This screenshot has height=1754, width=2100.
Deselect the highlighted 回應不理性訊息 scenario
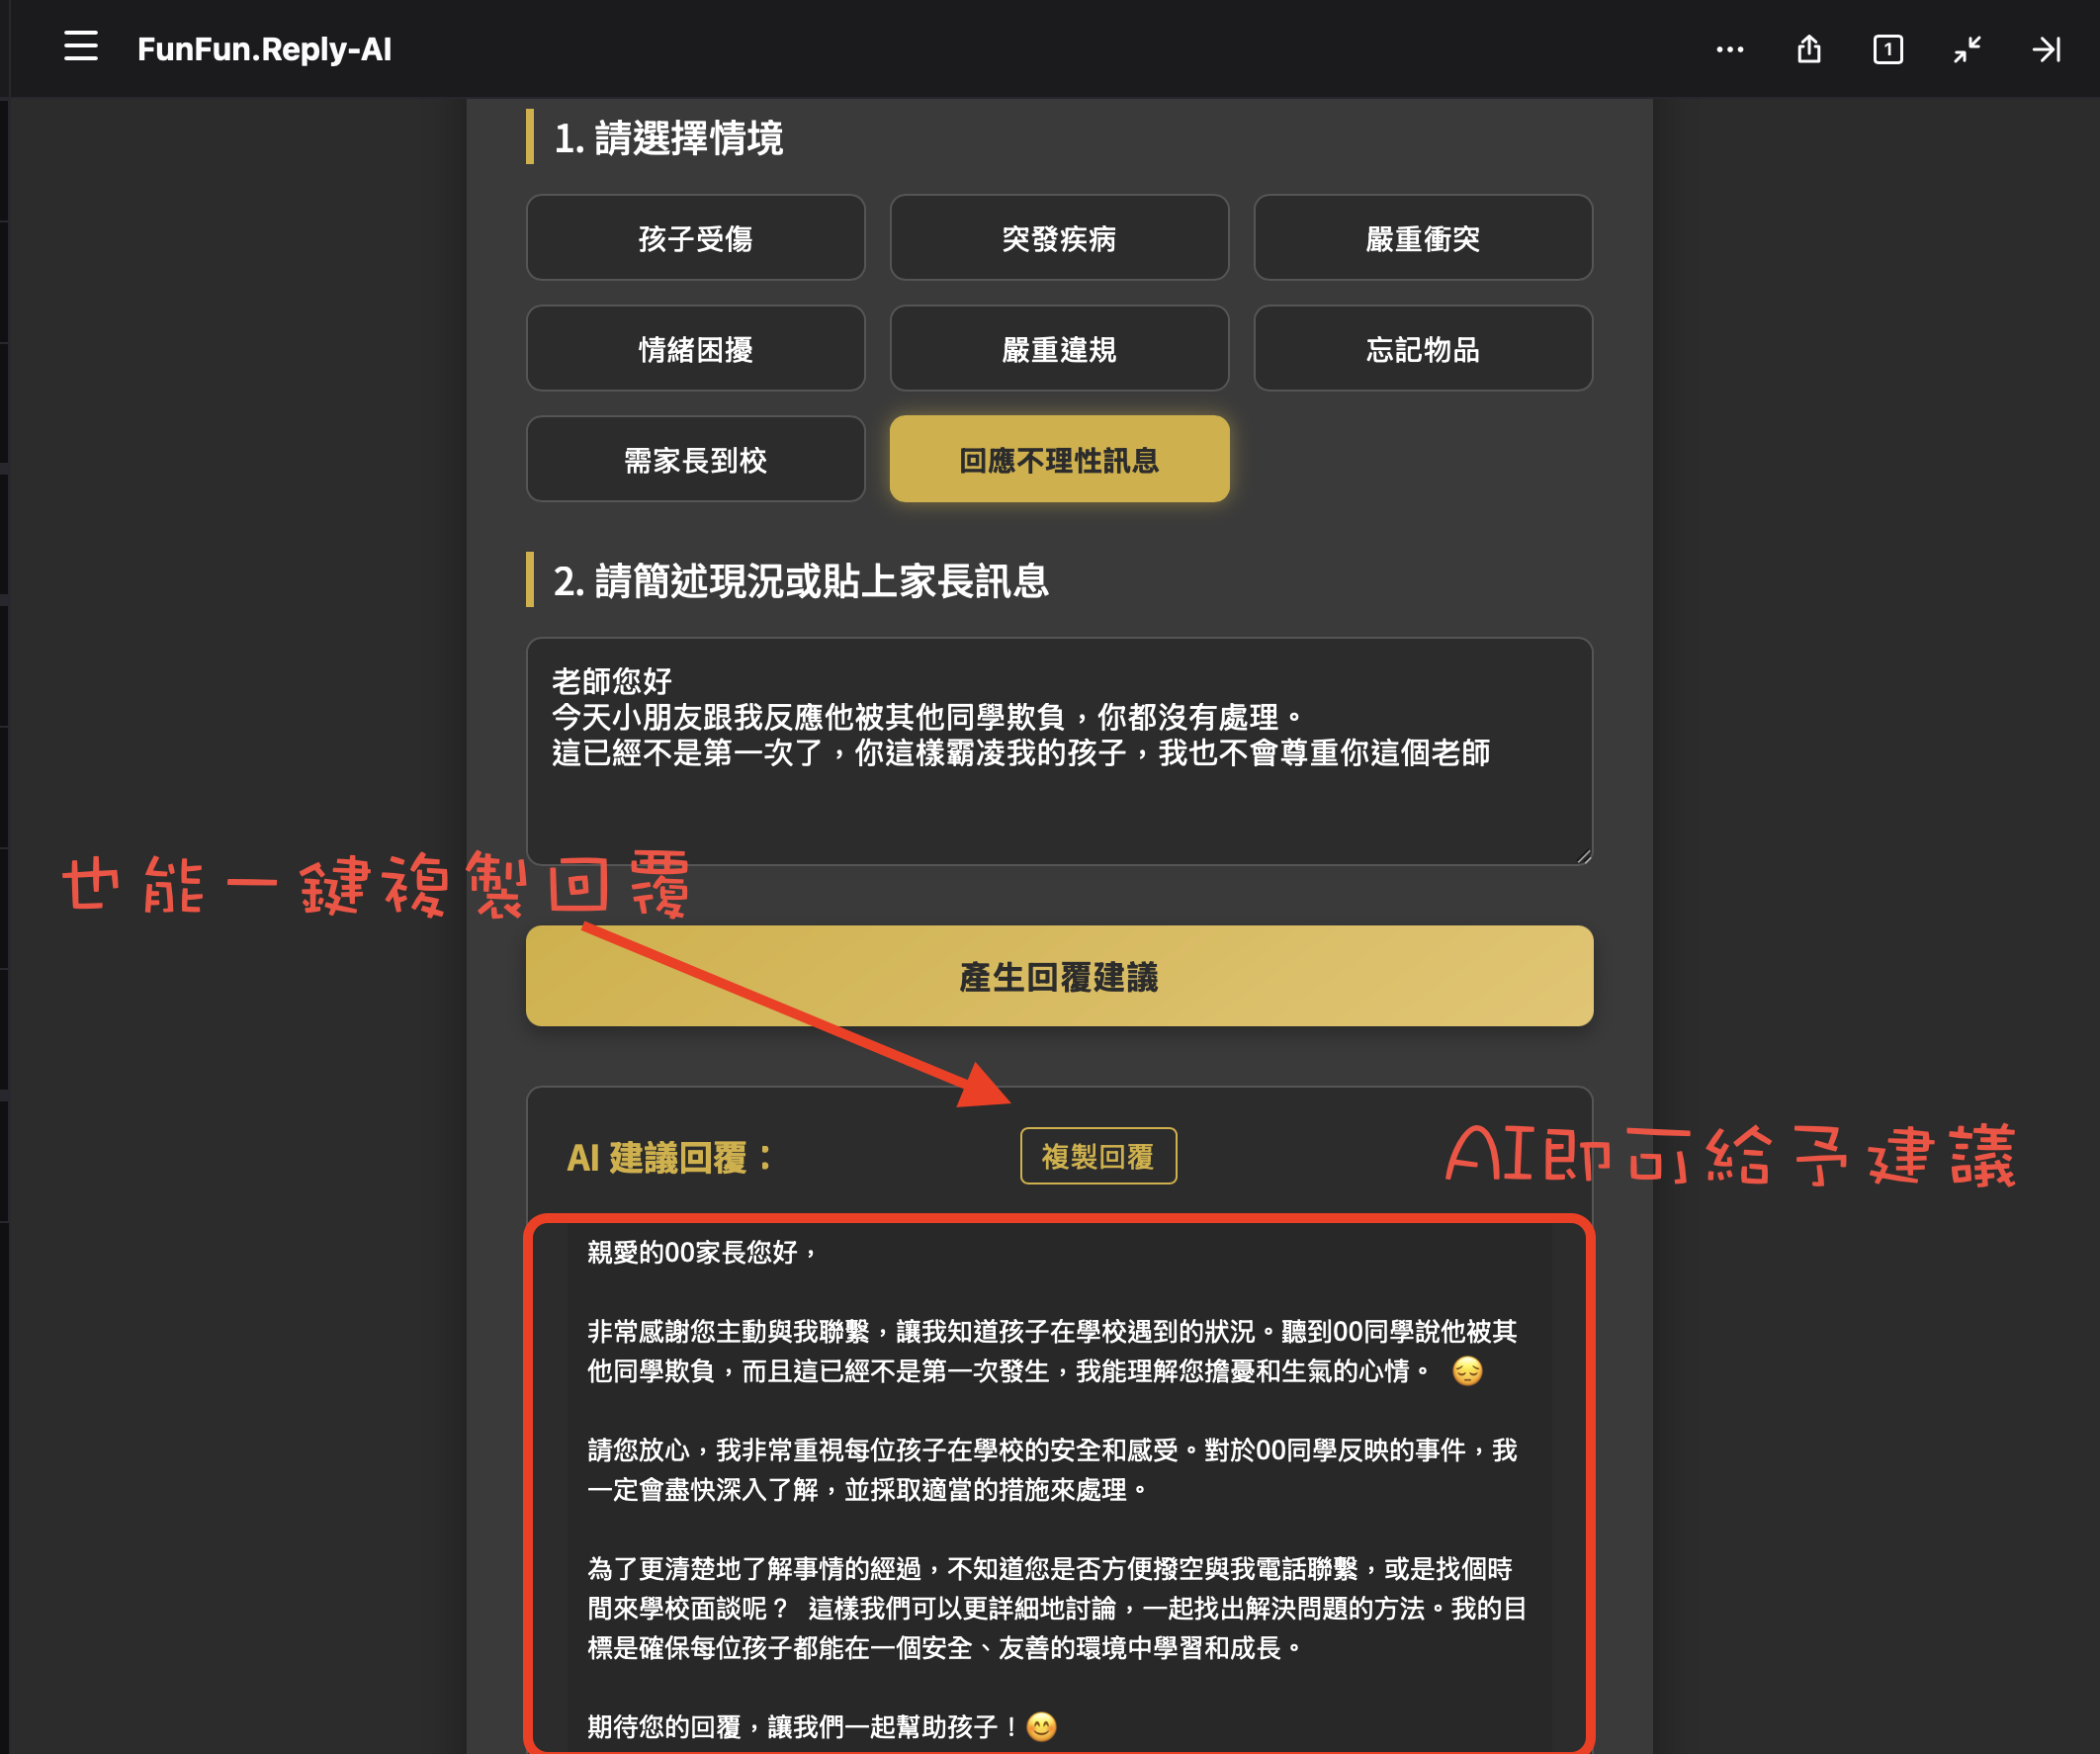coord(1059,459)
